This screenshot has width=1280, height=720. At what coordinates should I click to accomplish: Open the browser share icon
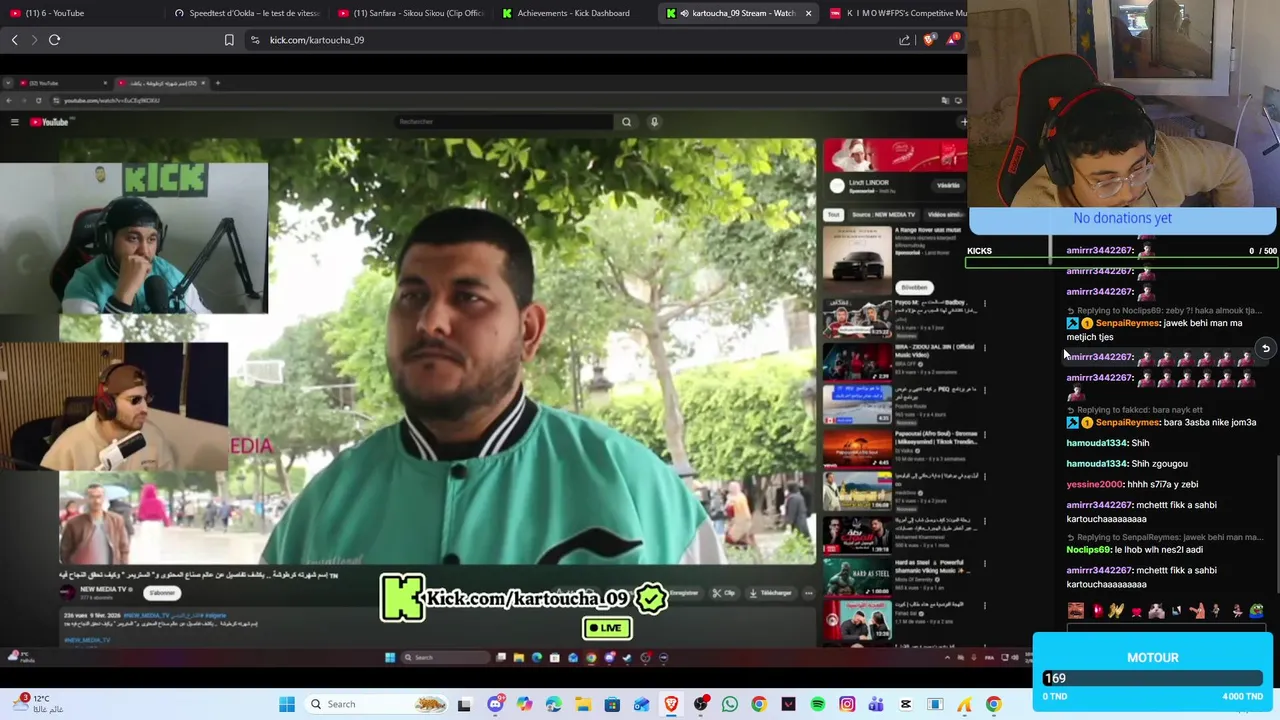coord(904,40)
